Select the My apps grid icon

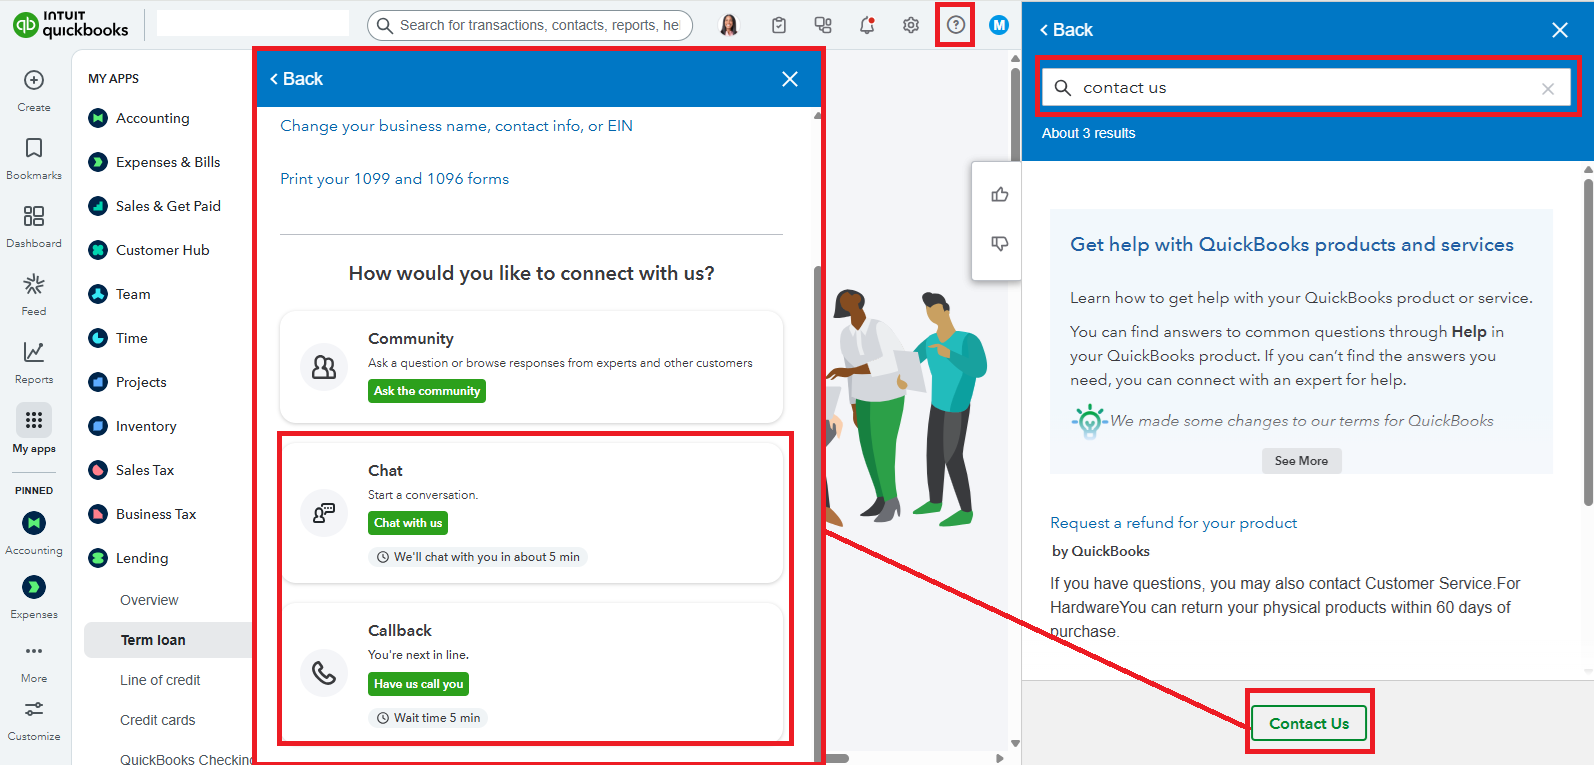(x=34, y=420)
